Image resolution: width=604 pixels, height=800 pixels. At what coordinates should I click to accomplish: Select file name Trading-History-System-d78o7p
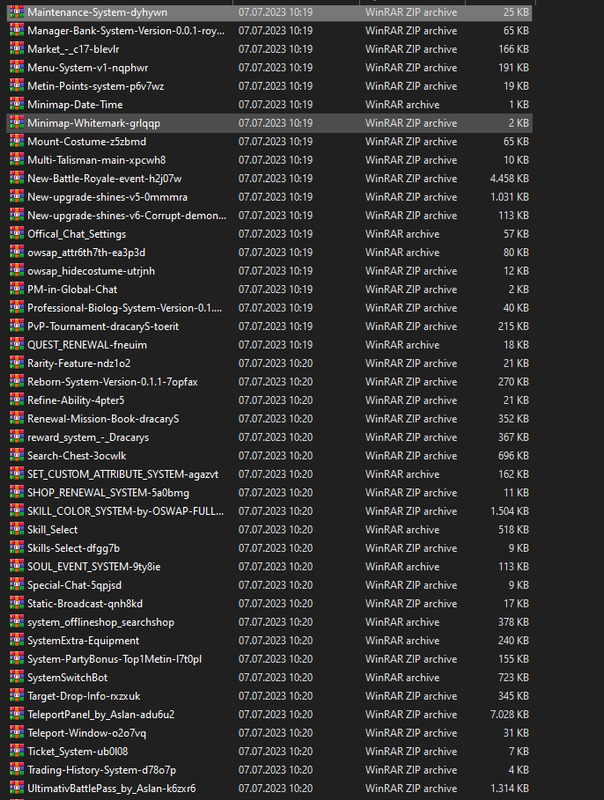102,770
